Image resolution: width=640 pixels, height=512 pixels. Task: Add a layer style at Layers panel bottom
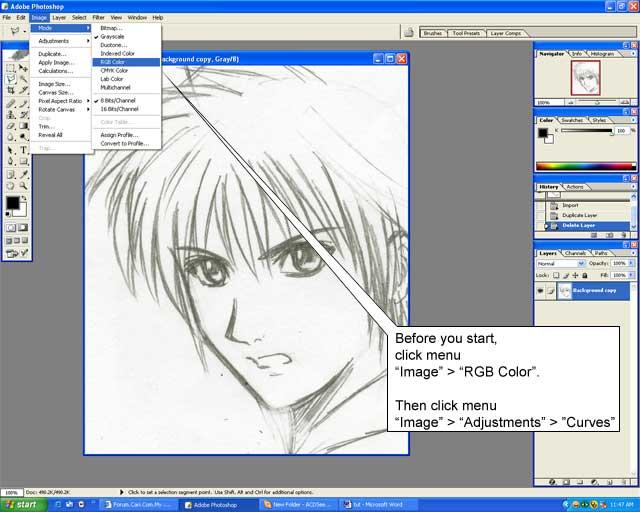coord(552,482)
